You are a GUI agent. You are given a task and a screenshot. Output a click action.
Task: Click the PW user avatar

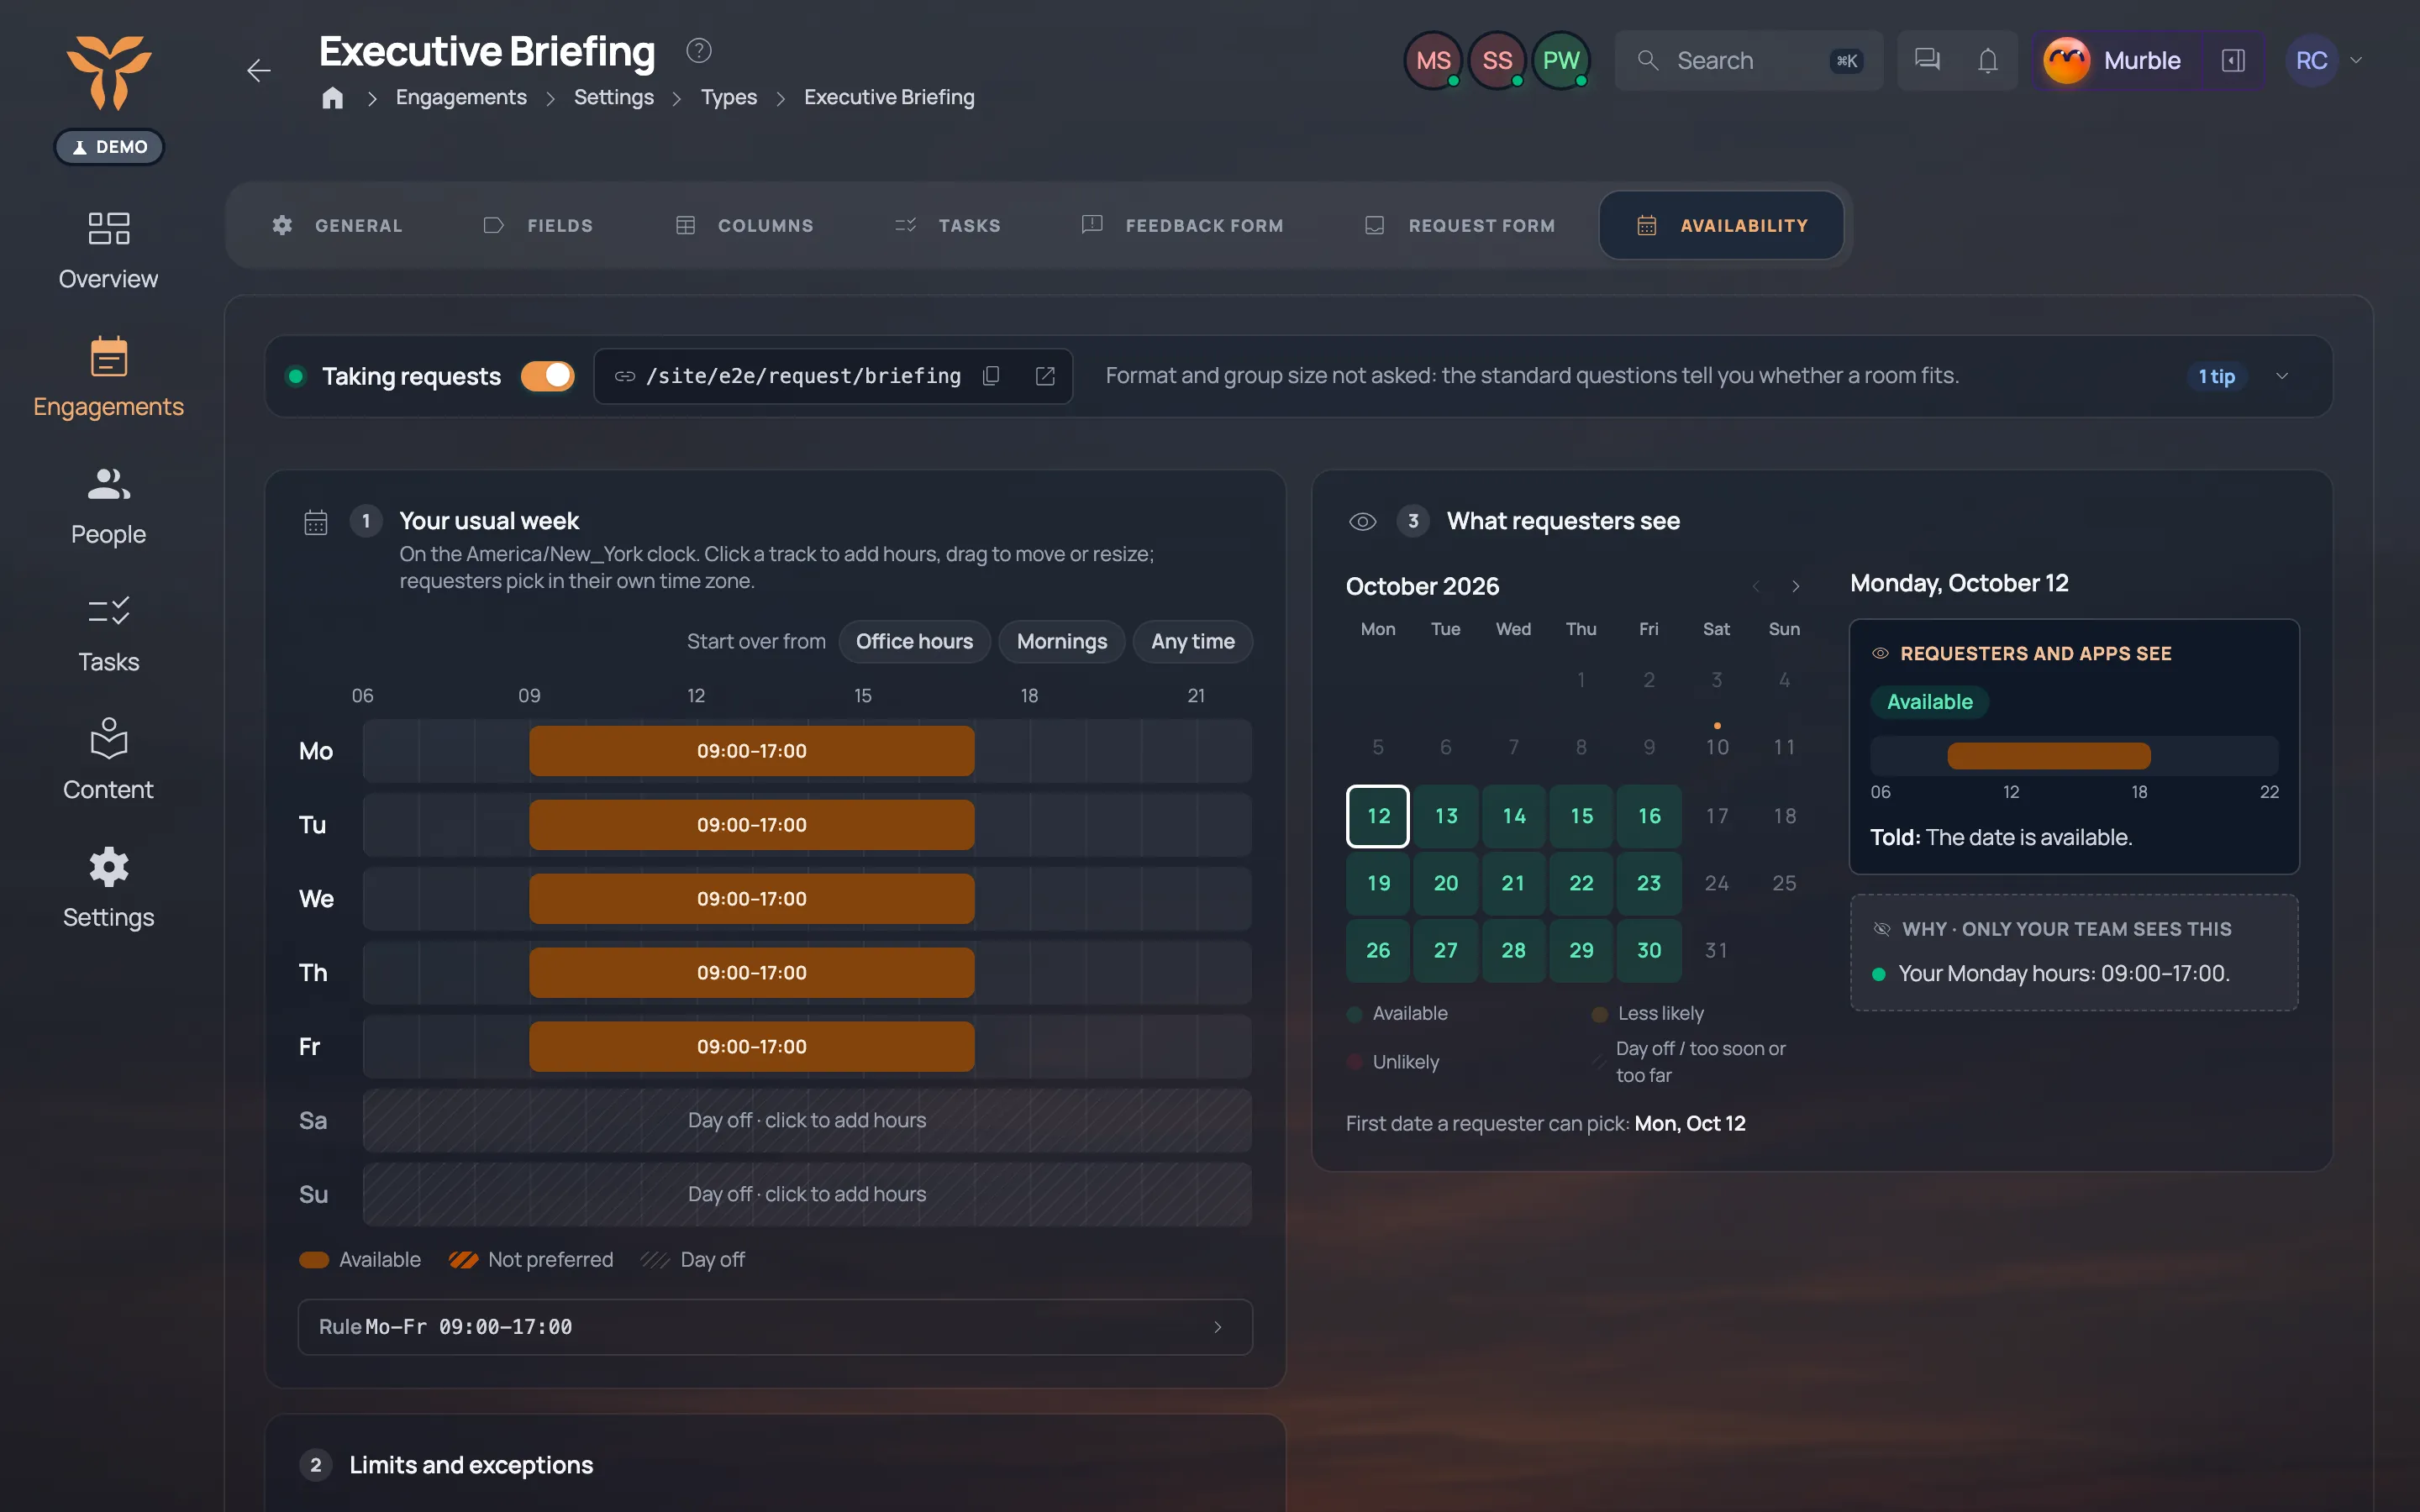pyautogui.click(x=1561, y=60)
